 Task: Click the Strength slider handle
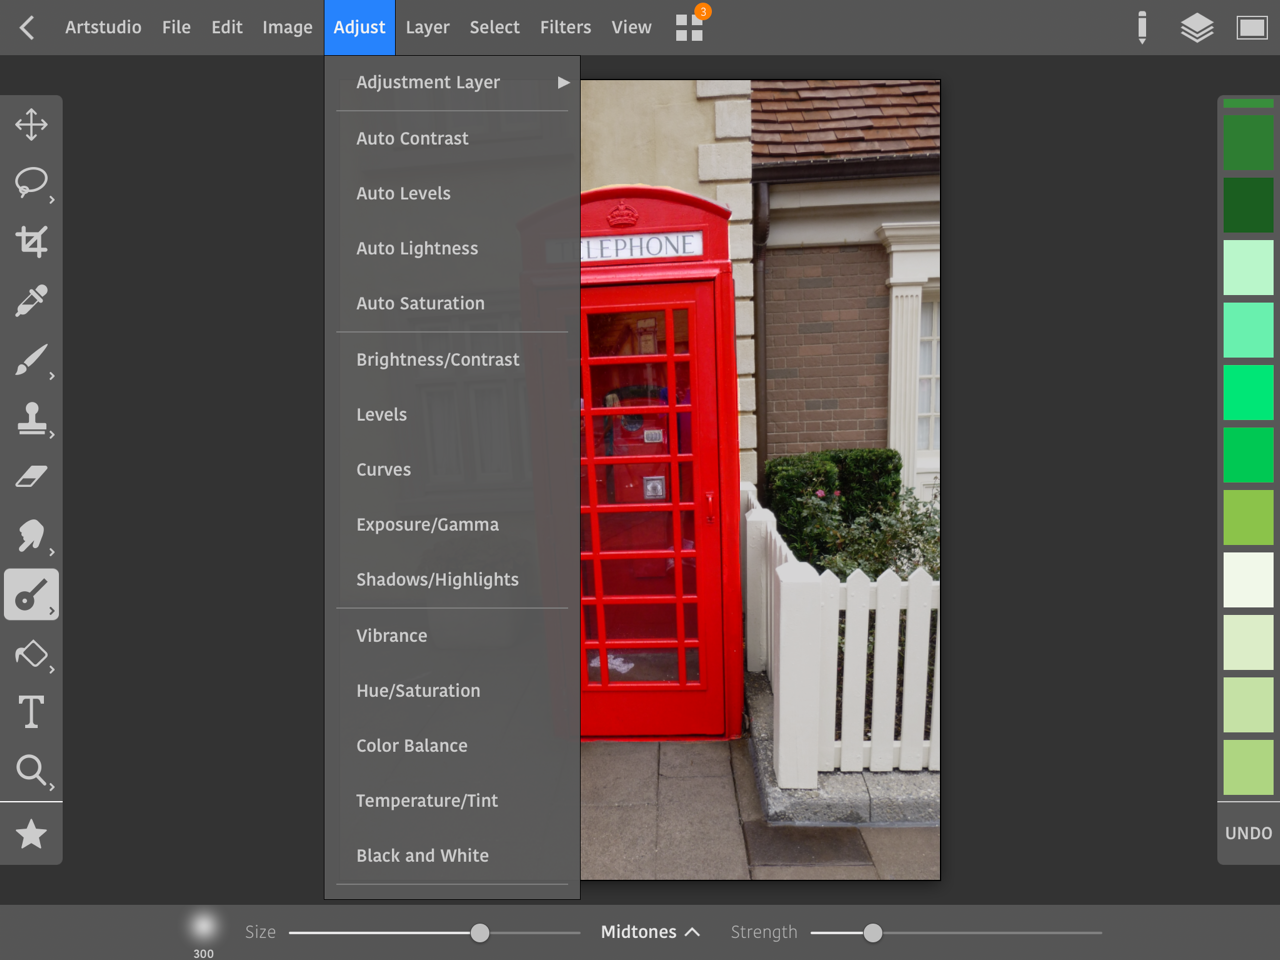(x=872, y=933)
